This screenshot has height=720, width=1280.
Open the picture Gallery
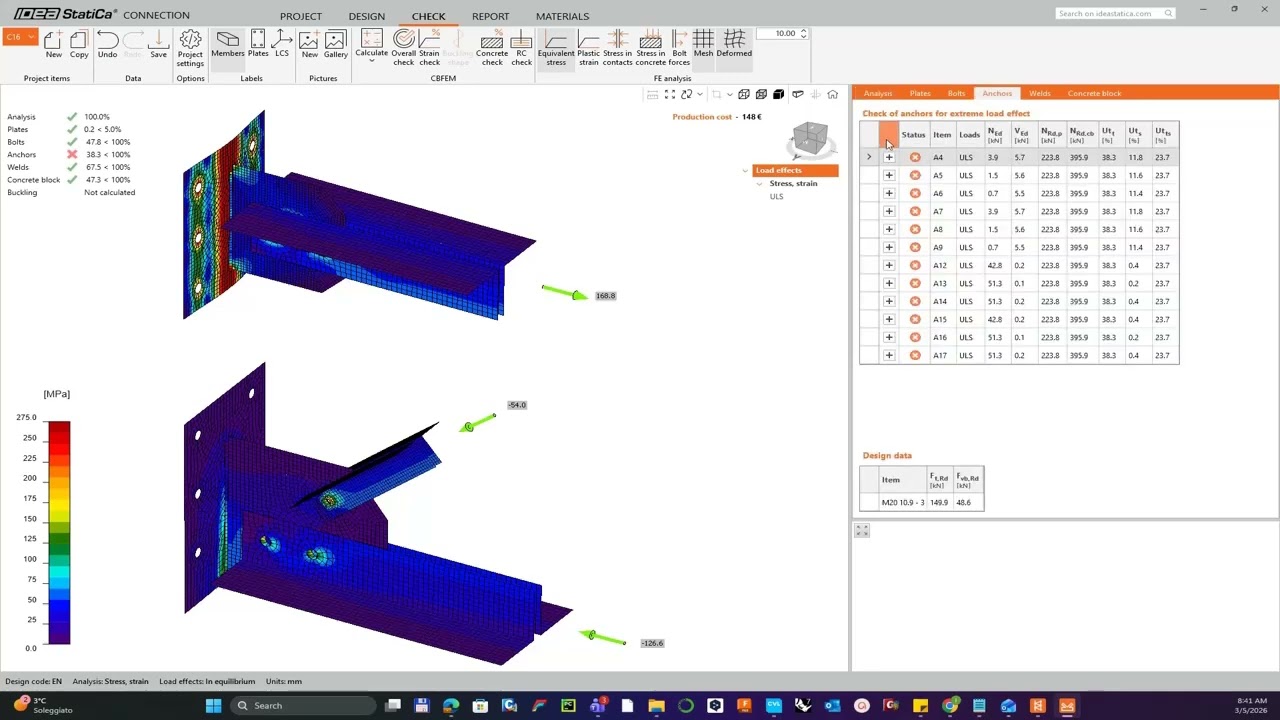336,45
